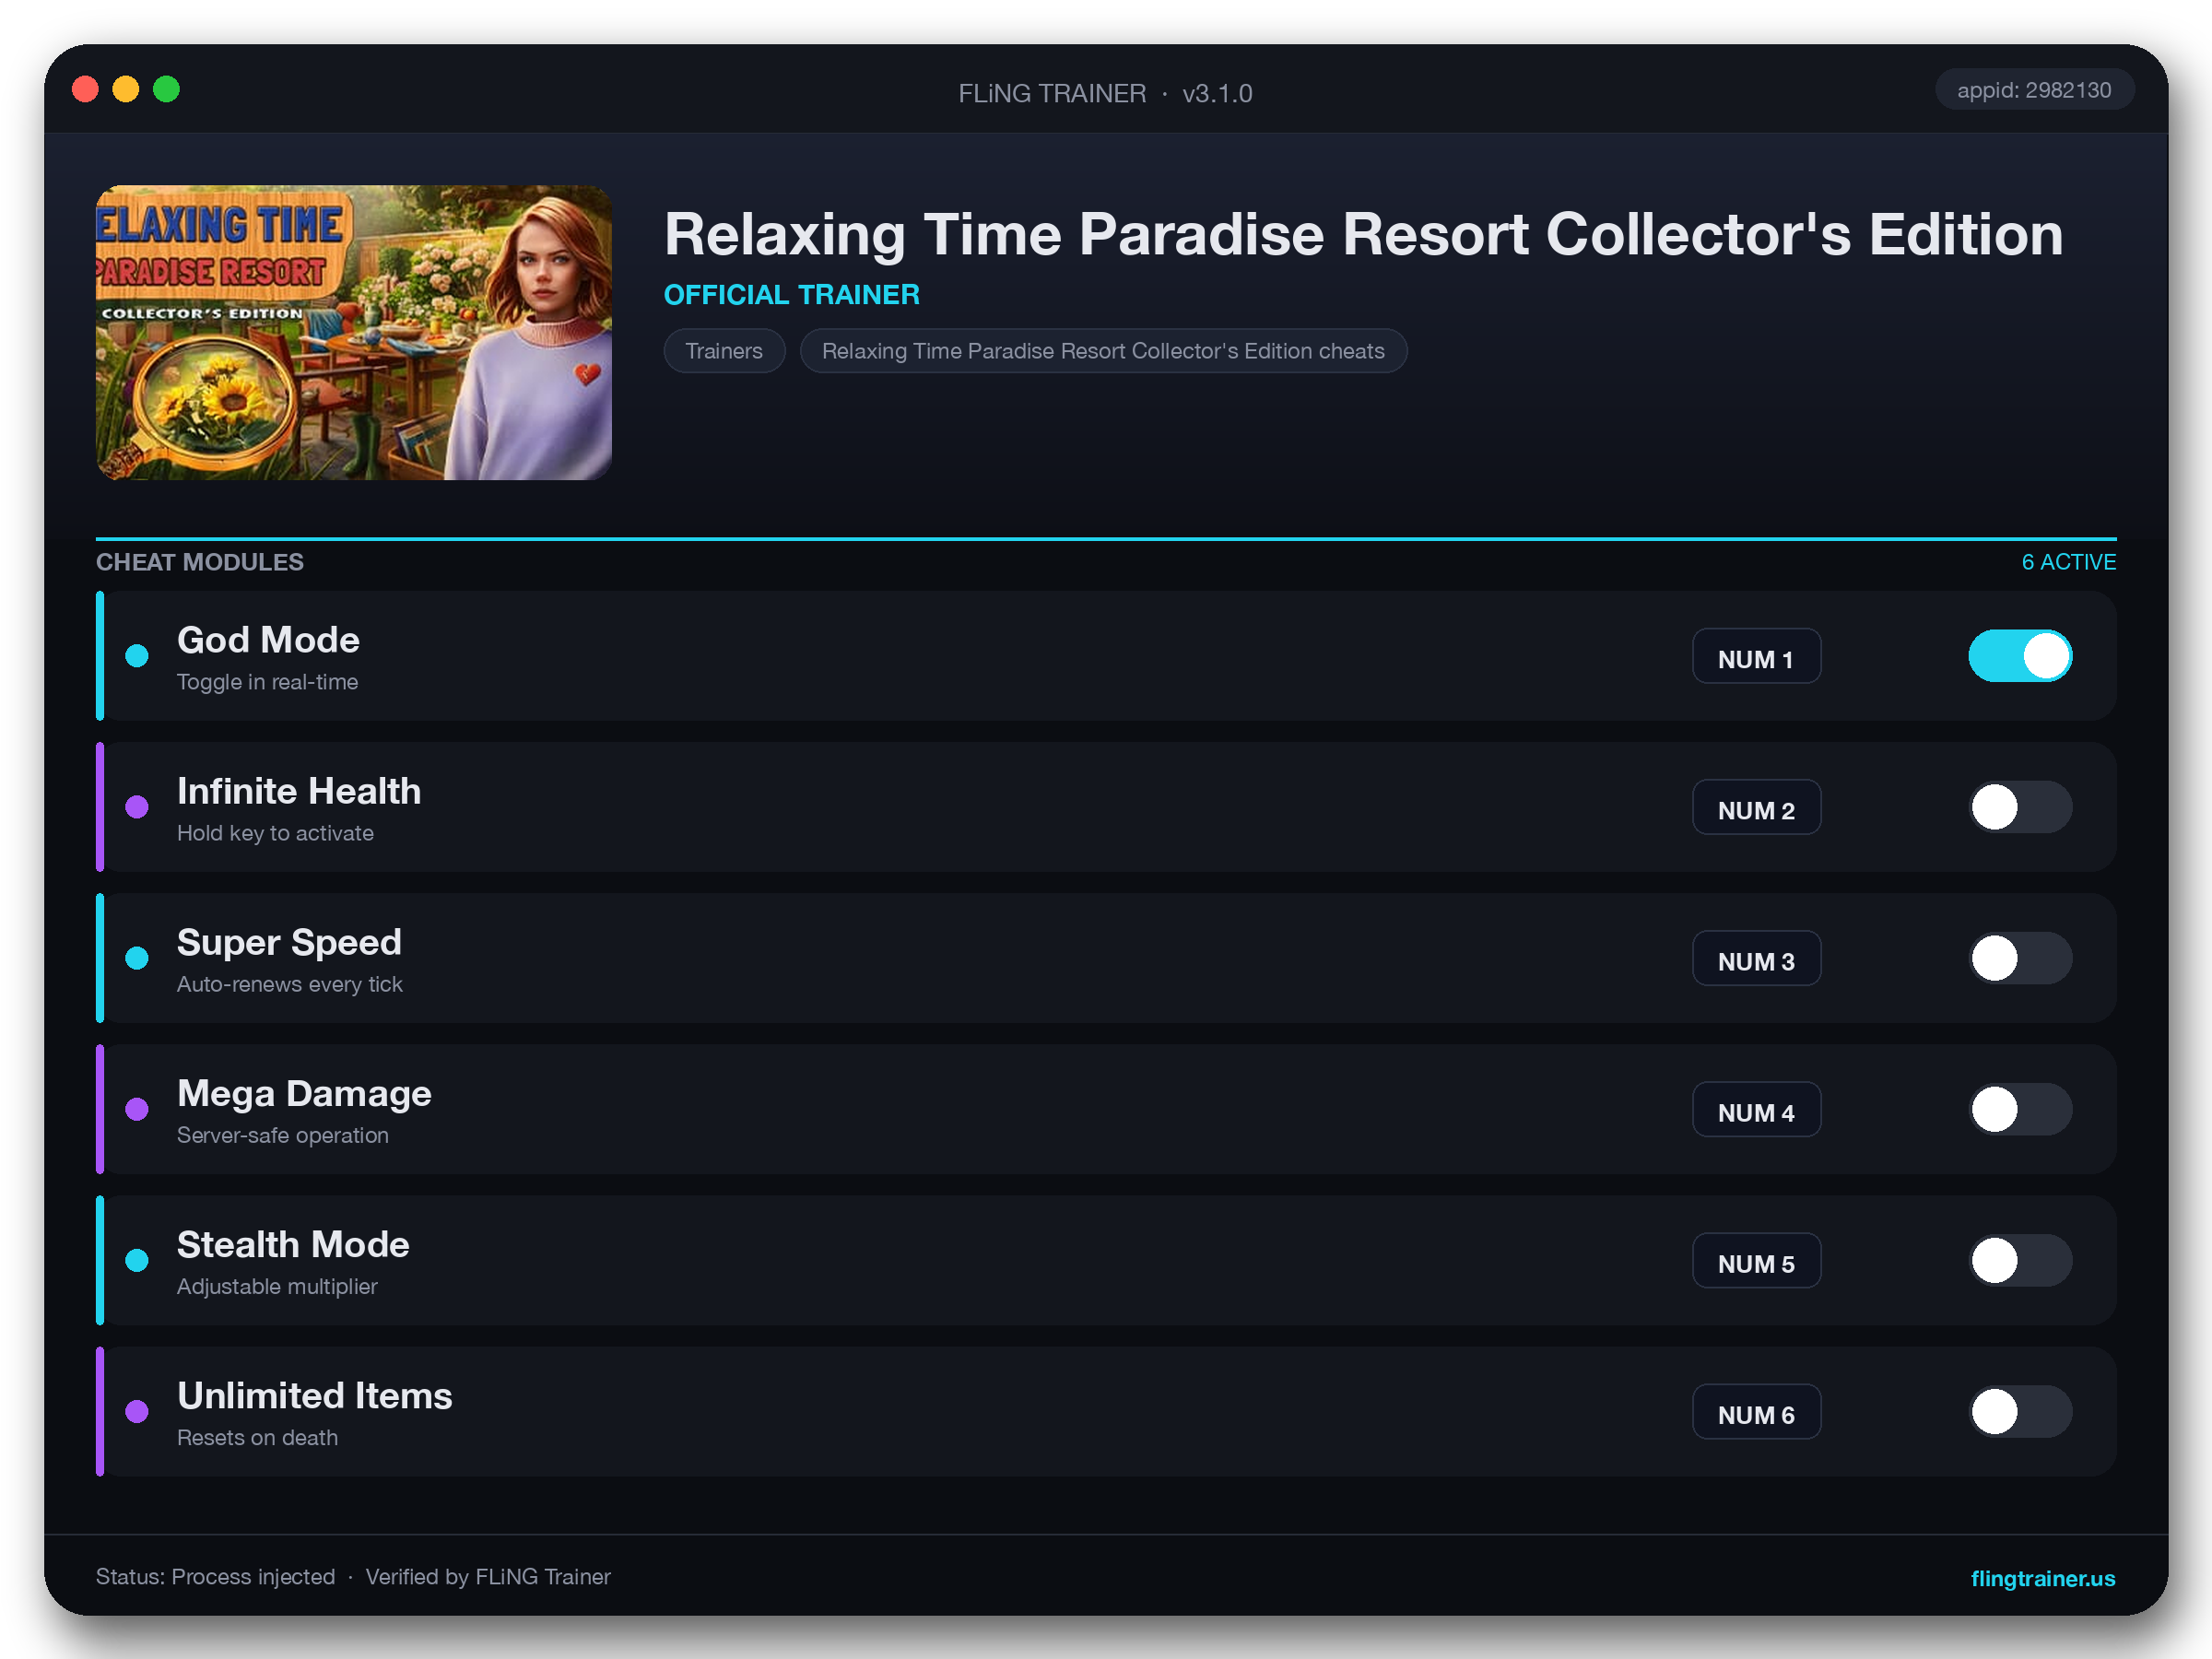Click the OFFICIAL TRAINER label
Viewport: 2212px width, 1659px height.
click(791, 295)
